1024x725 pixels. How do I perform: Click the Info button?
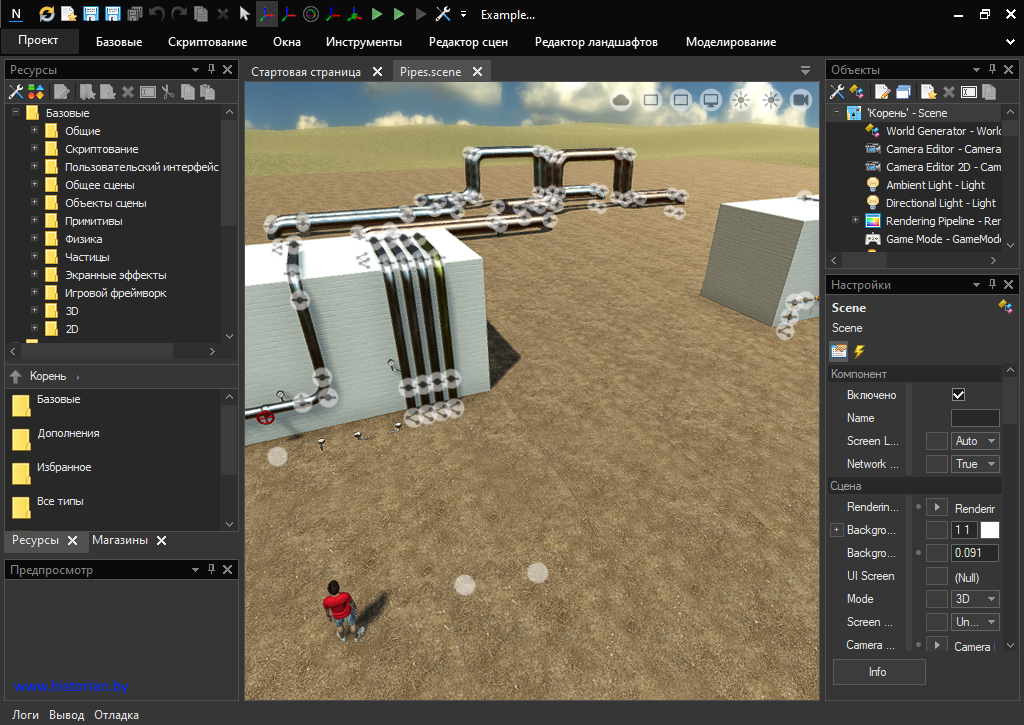coord(878,672)
